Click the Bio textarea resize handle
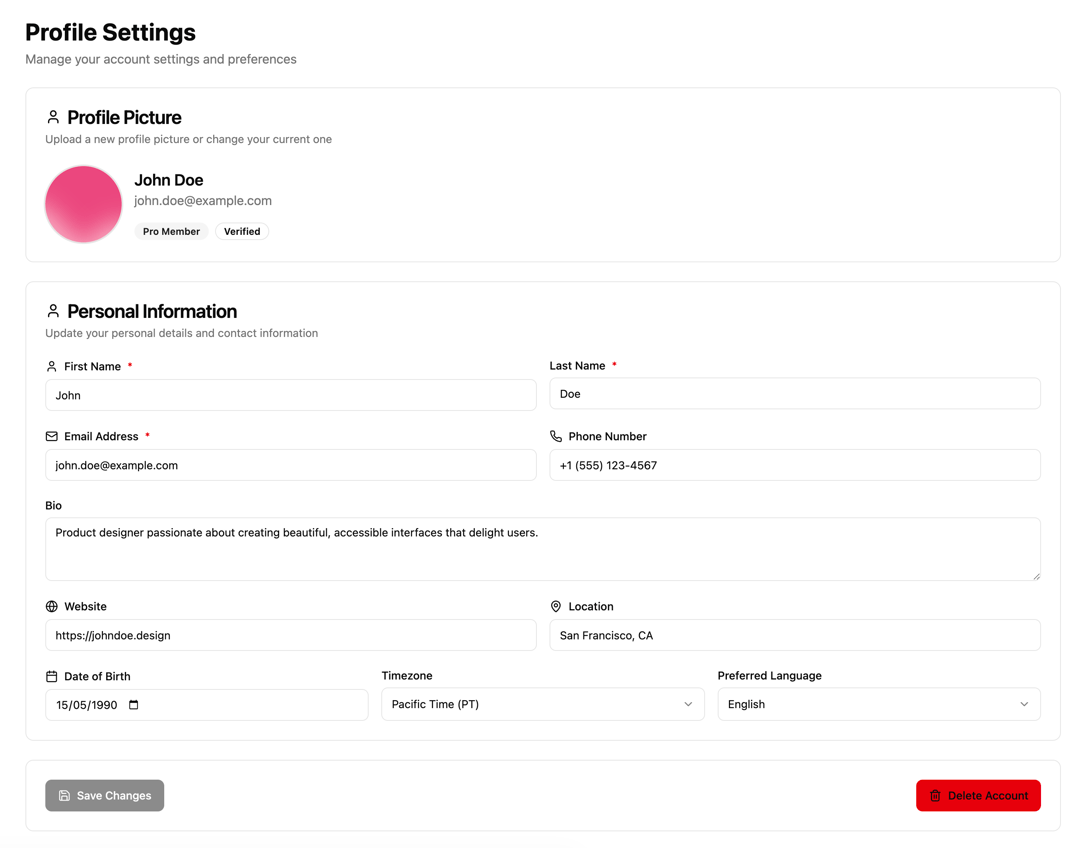1080x848 pixels. click(x=1036, y=576)
